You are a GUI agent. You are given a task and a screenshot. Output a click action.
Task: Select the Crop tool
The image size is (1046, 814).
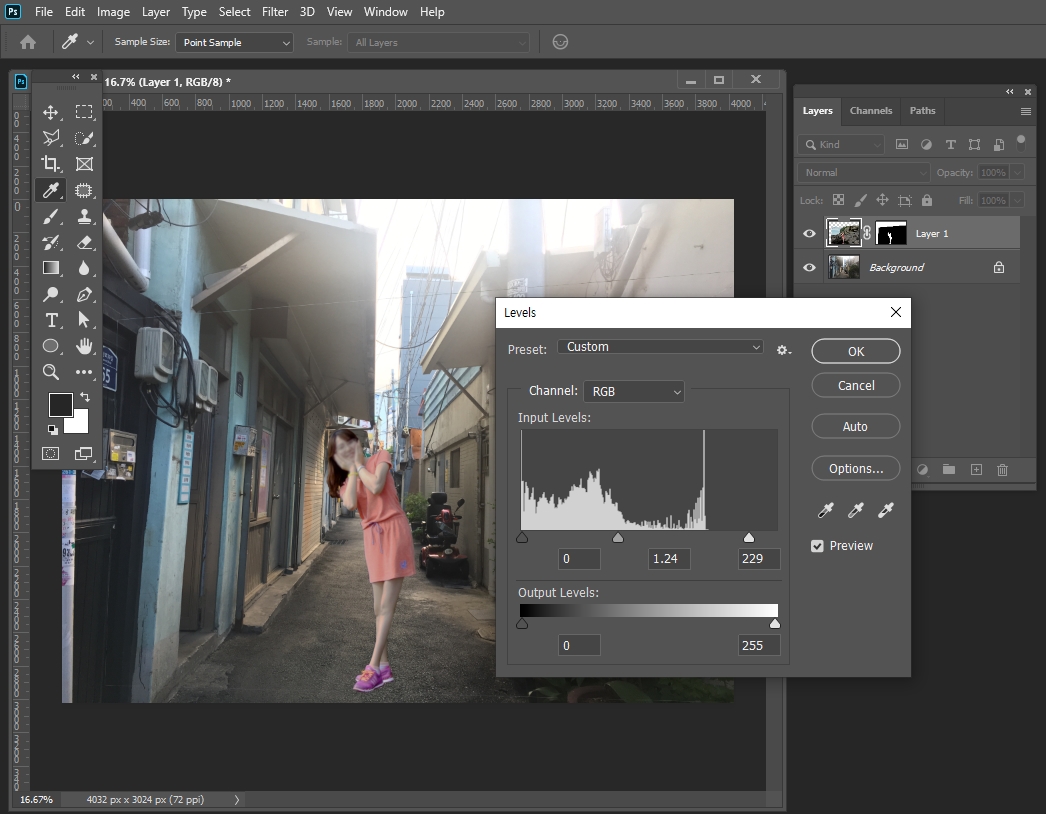(x=51, y=164)
